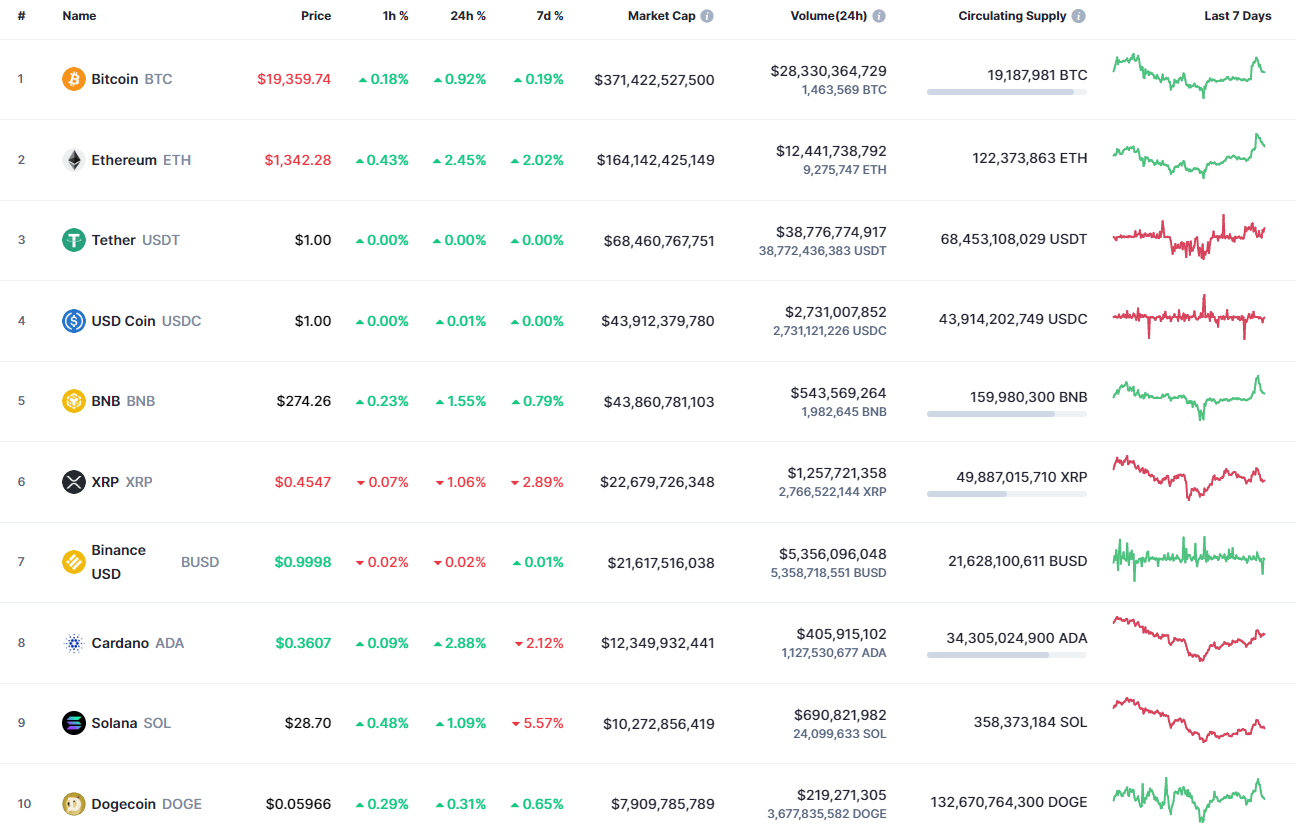Sort by Circulating Supply column header
1296x840 pixels.
(1012, 16)
